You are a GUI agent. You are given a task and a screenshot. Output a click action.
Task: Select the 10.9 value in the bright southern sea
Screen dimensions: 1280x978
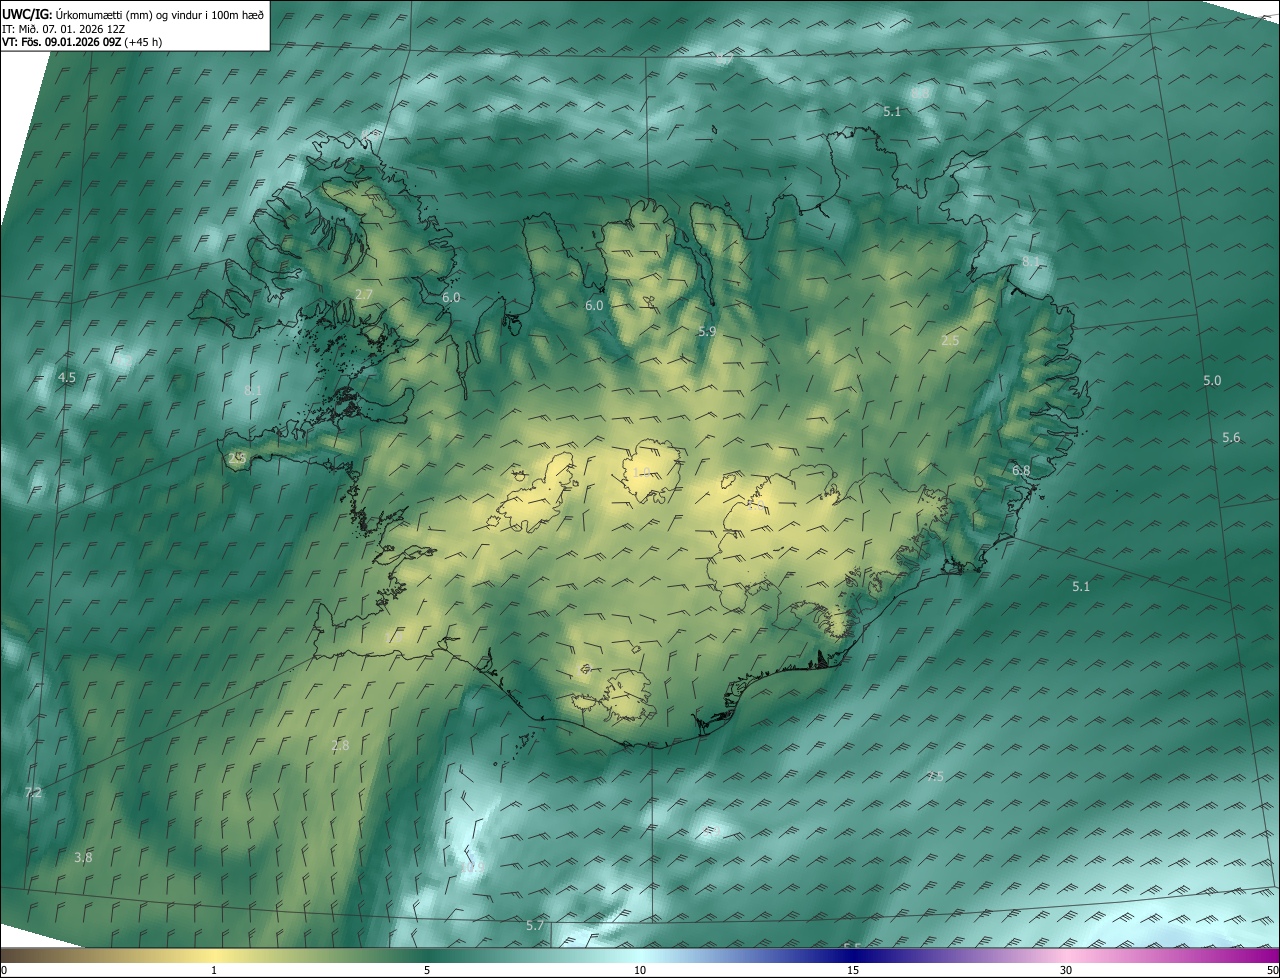(472, 868)
